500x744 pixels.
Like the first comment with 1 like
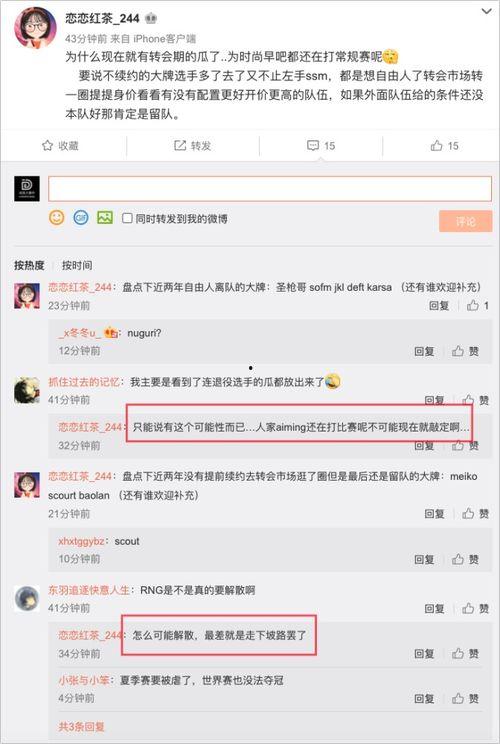tap(472, 305)
